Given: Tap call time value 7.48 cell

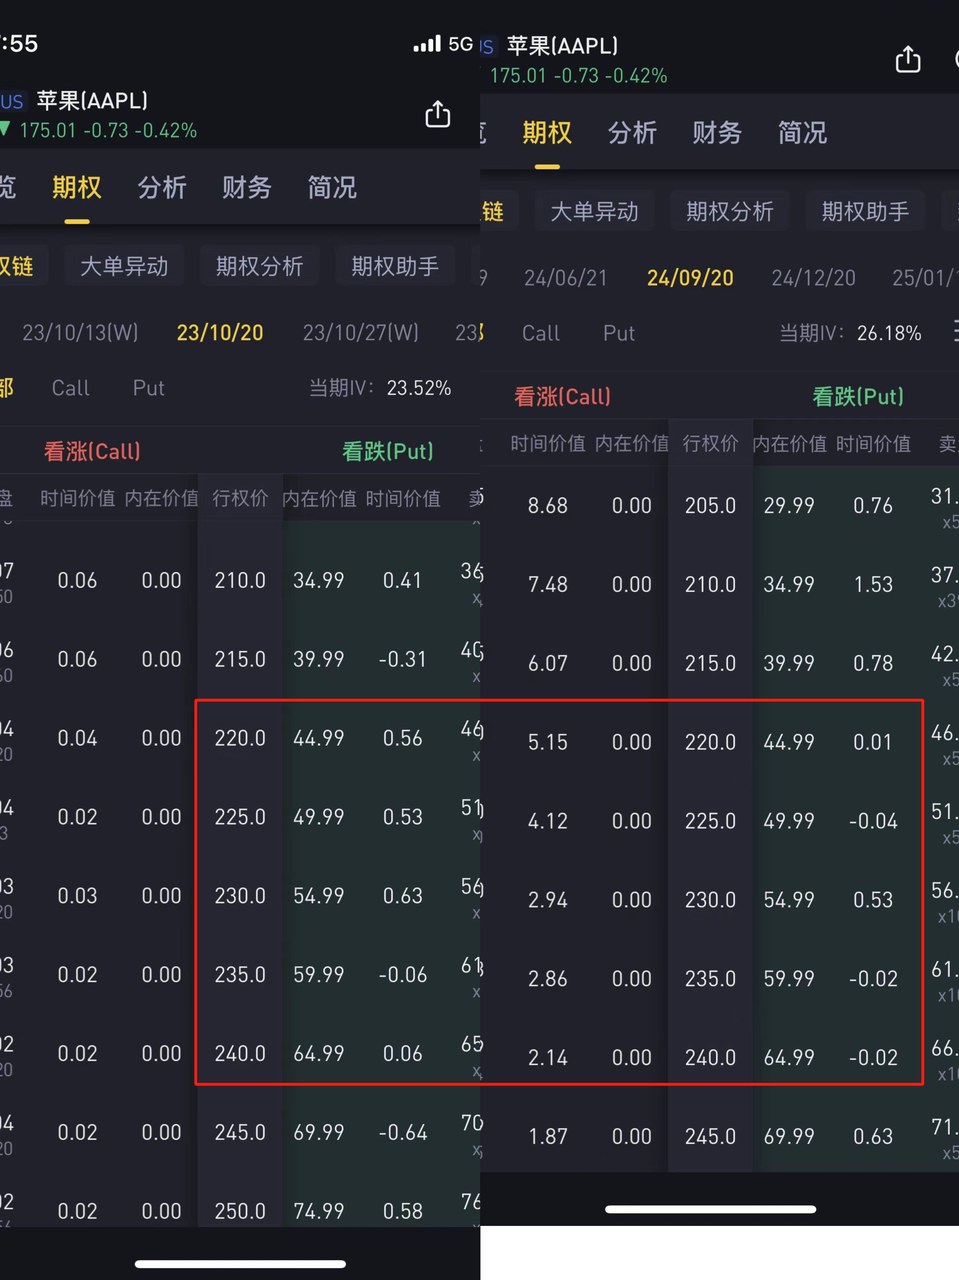Looking at the screenshot, I should coord(548,584).
